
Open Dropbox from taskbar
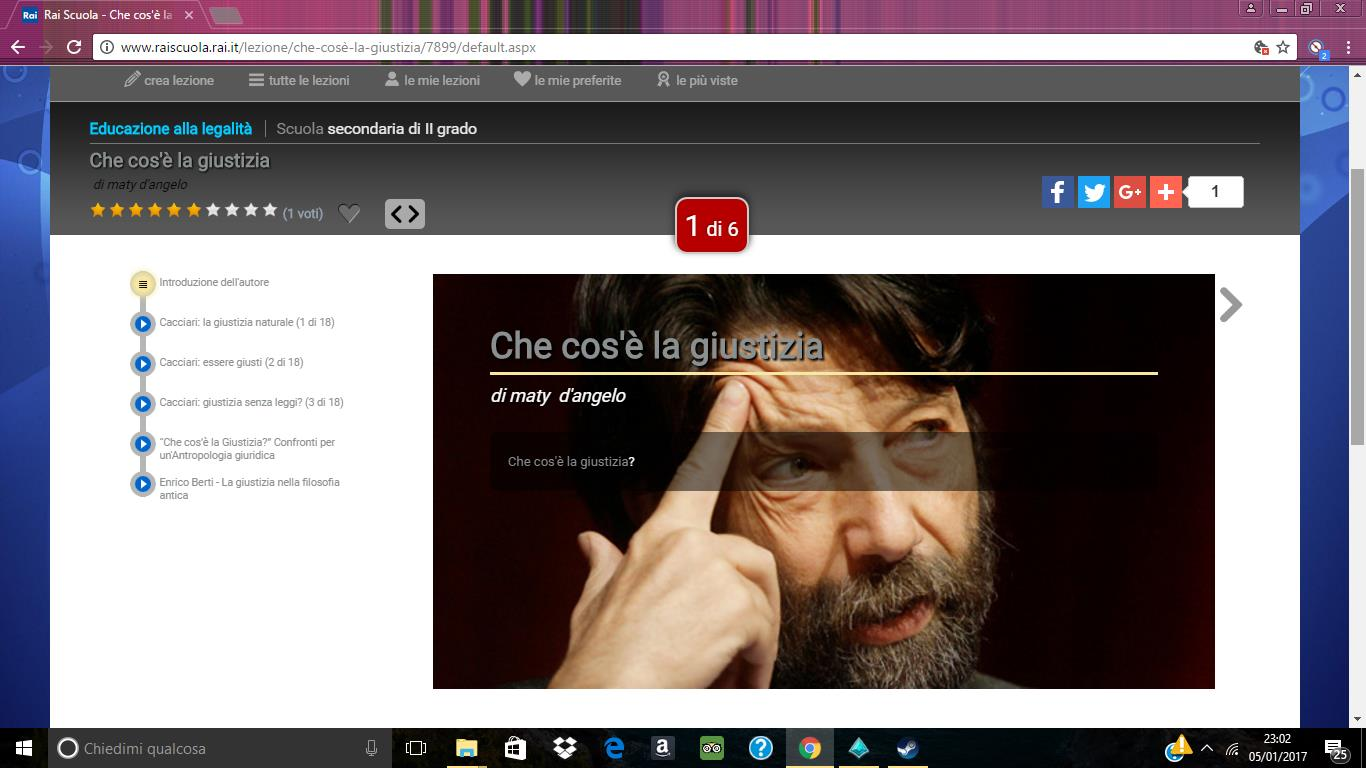[564, 748]
